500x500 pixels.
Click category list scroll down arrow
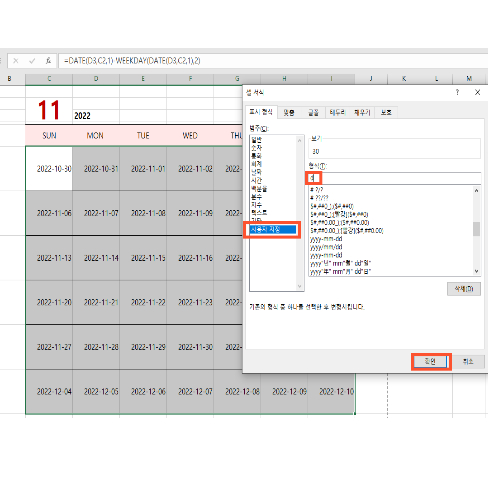click(299, 286)
